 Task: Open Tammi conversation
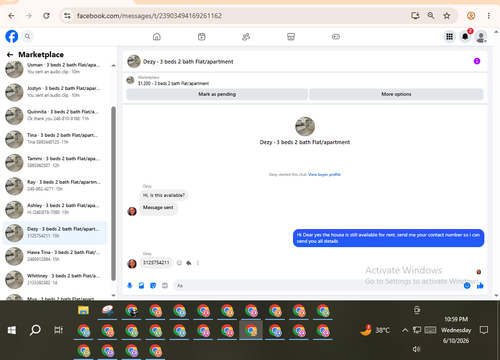(55, 162)
